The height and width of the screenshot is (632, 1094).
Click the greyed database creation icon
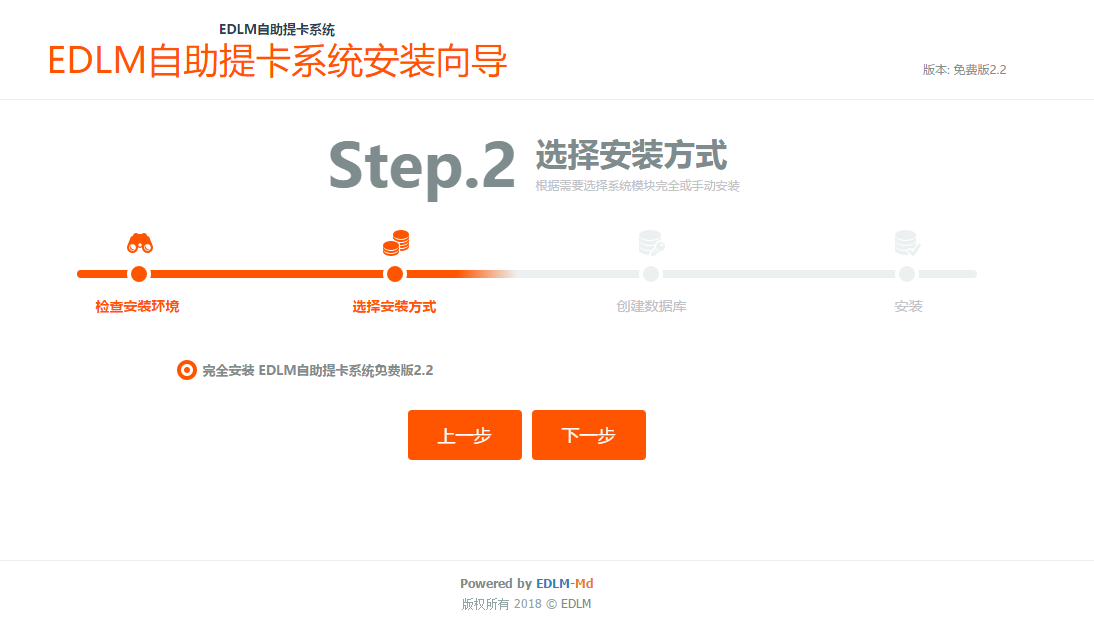652,243
